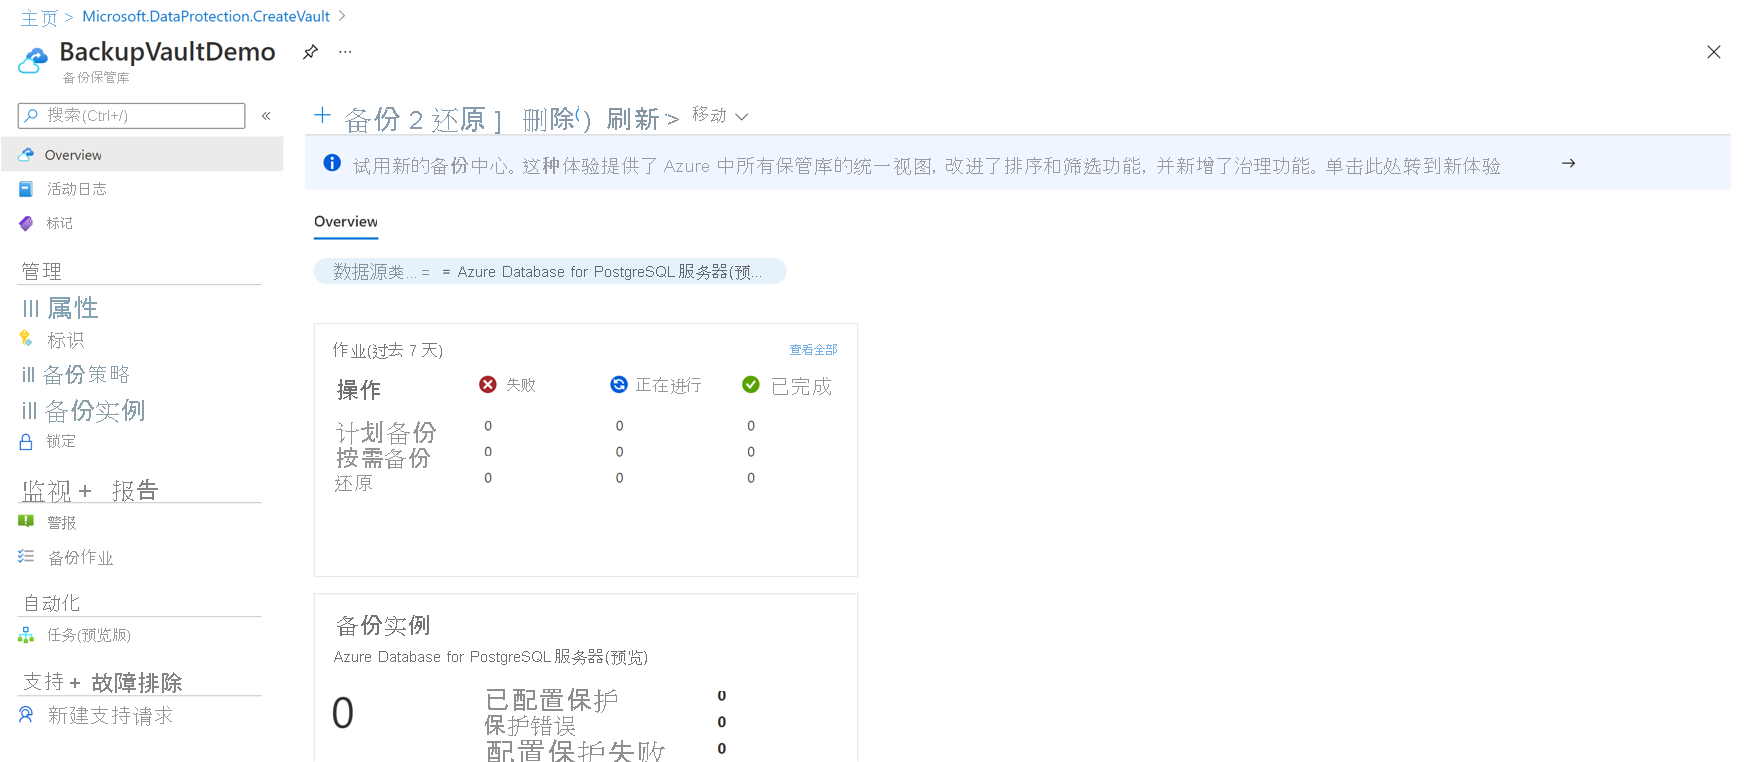The image size is (1749, 762).
Task: Click the info icon in the banner
Action: click(332, 163)
